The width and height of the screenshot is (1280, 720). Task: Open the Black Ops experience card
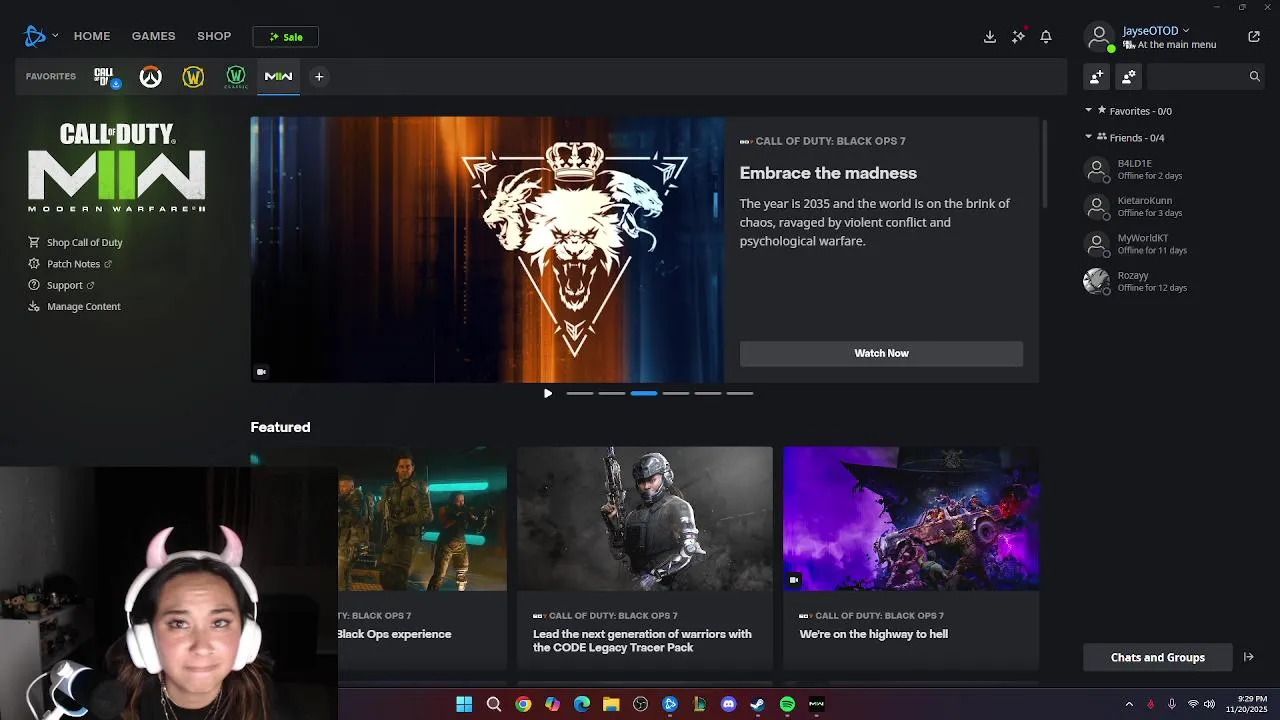tap(422, 557)
